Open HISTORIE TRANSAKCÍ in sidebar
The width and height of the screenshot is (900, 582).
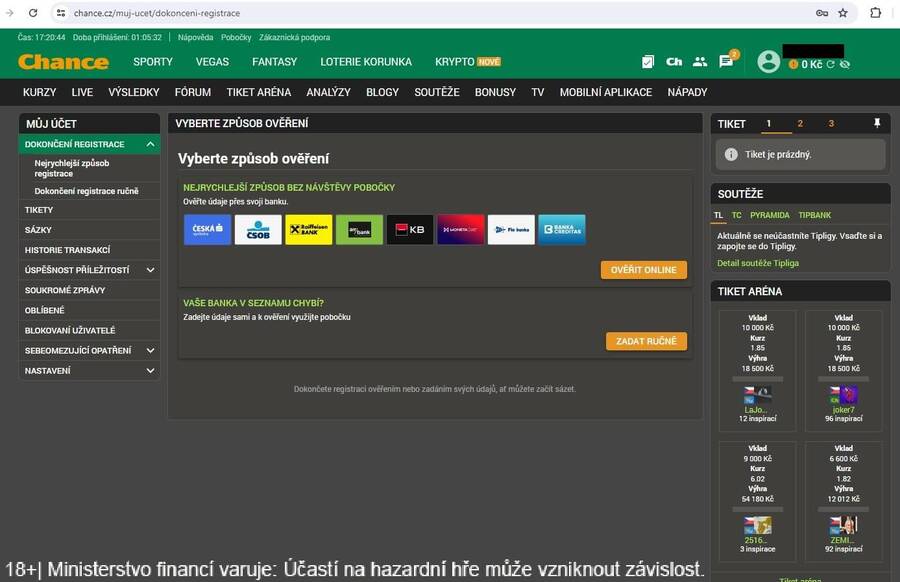89,250
